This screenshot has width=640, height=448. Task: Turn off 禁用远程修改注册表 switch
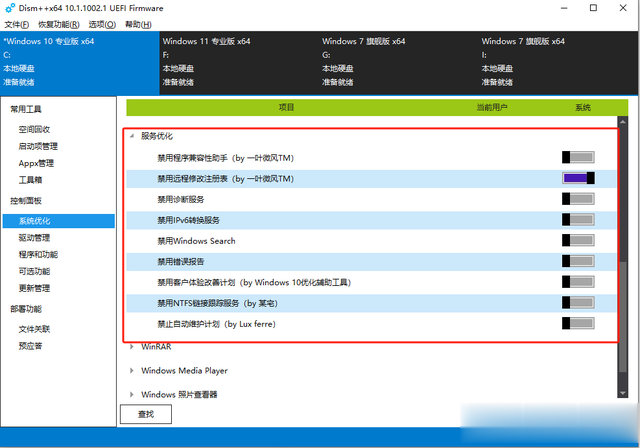pyautogui.click(x=578, y=178)
